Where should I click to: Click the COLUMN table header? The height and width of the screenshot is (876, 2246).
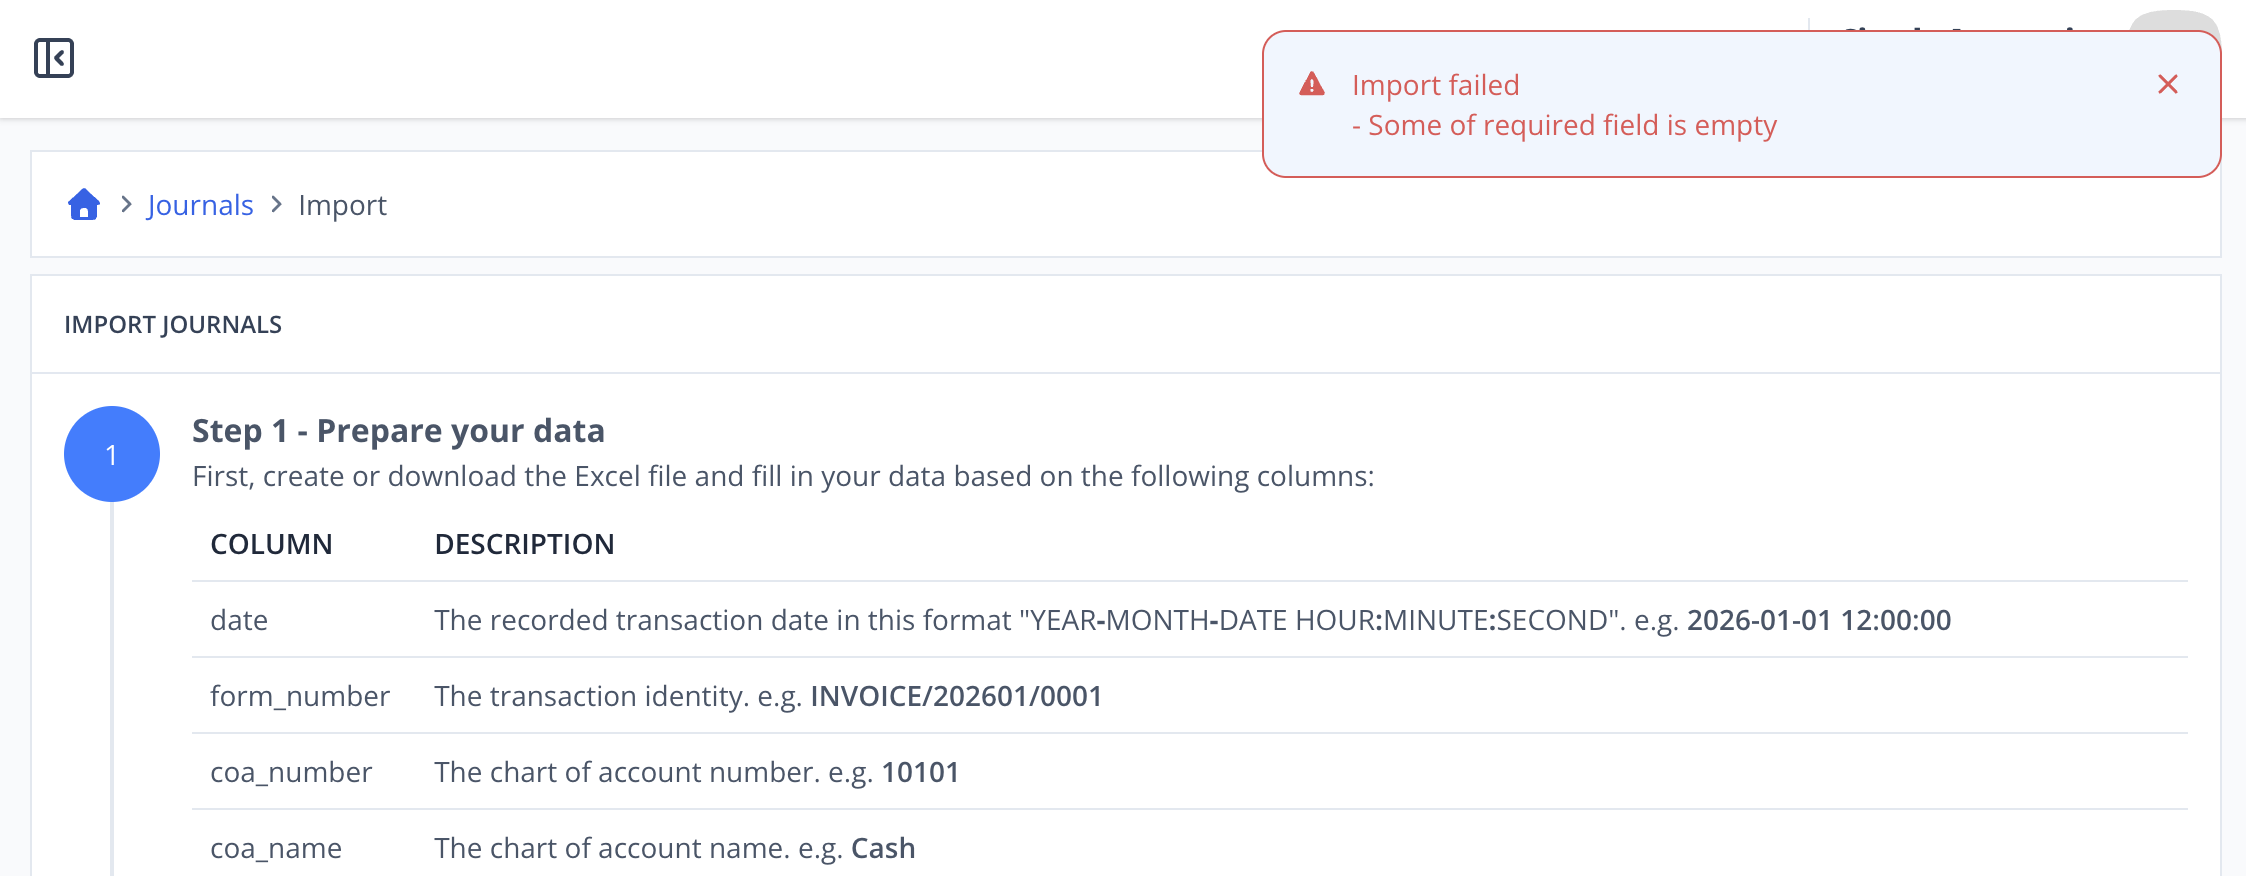(x=271, y=544)
